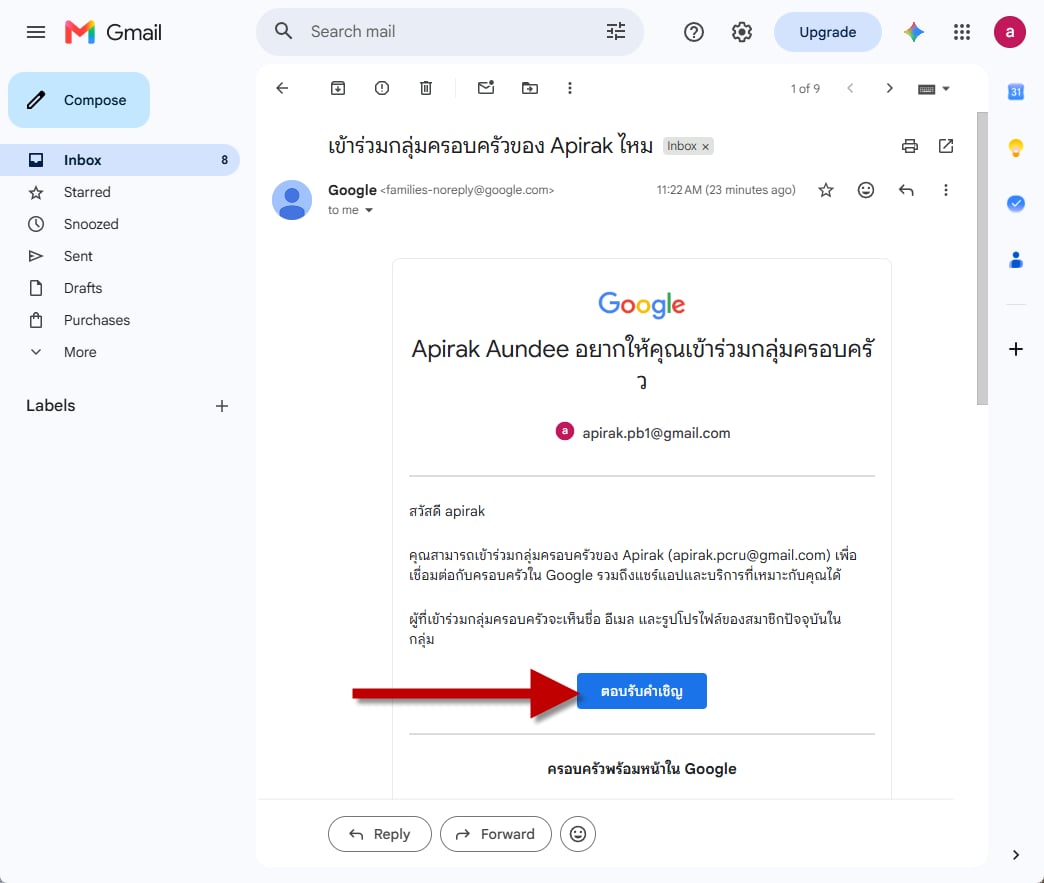
Task: Go to the newer email arrow
Action: [850, 88]
